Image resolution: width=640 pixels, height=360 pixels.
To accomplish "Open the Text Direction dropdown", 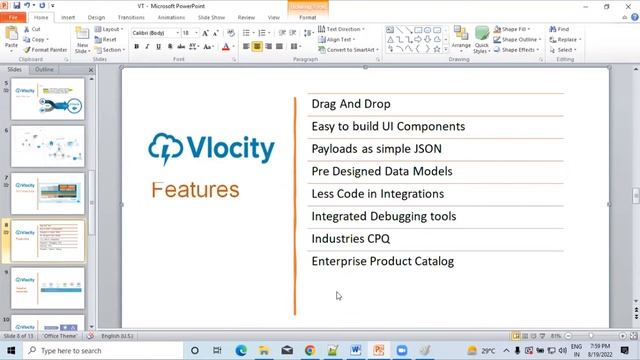I will coord(341,29).
